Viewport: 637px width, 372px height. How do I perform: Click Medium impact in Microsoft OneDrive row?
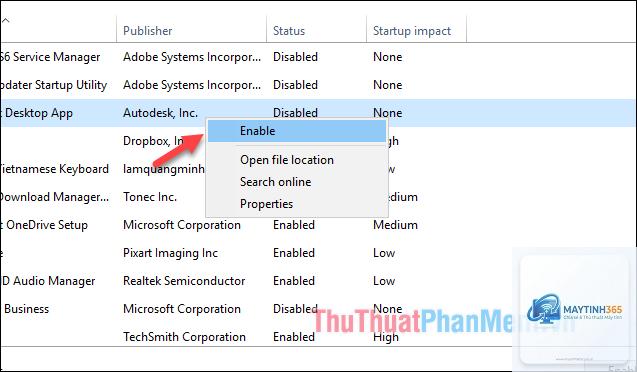click(x=395, y=225)
